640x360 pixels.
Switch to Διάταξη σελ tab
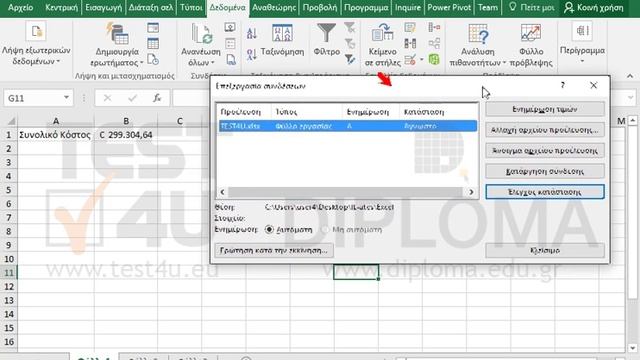(151, 7)
